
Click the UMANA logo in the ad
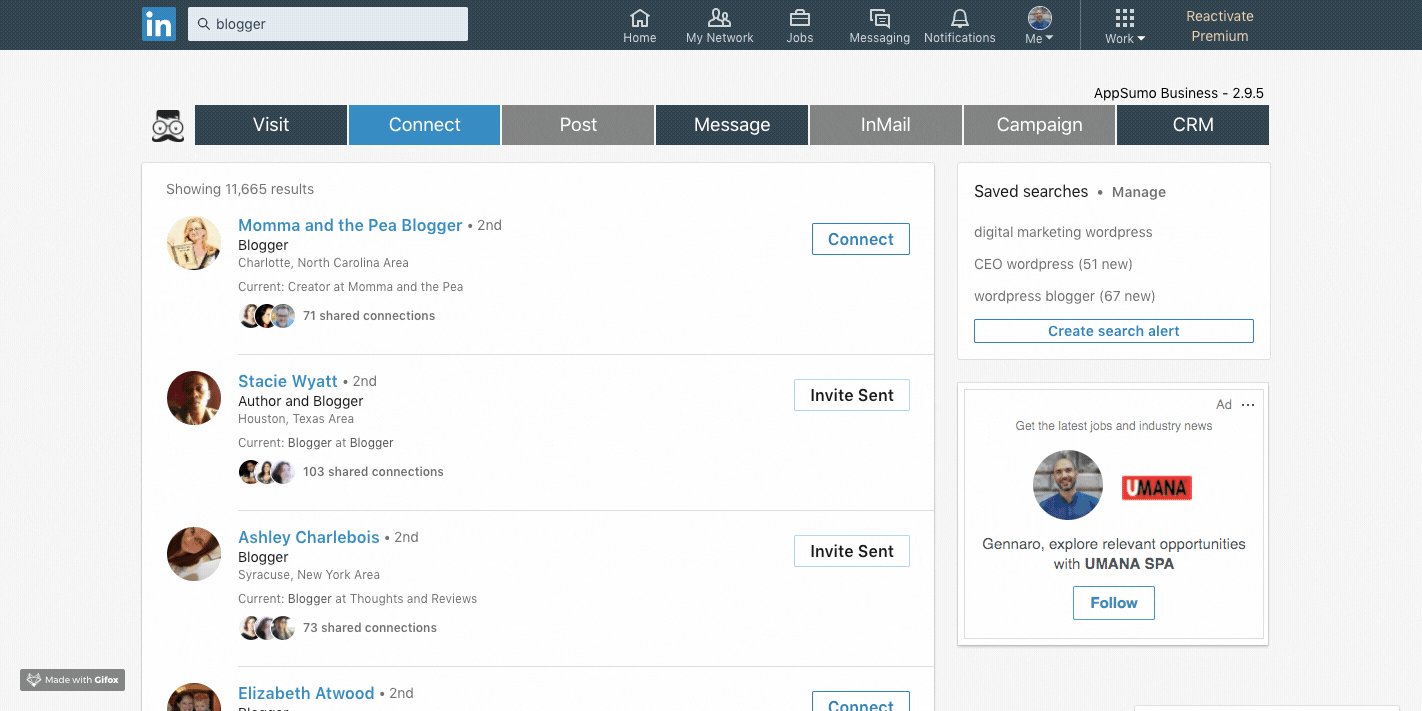click(1157, 488)
